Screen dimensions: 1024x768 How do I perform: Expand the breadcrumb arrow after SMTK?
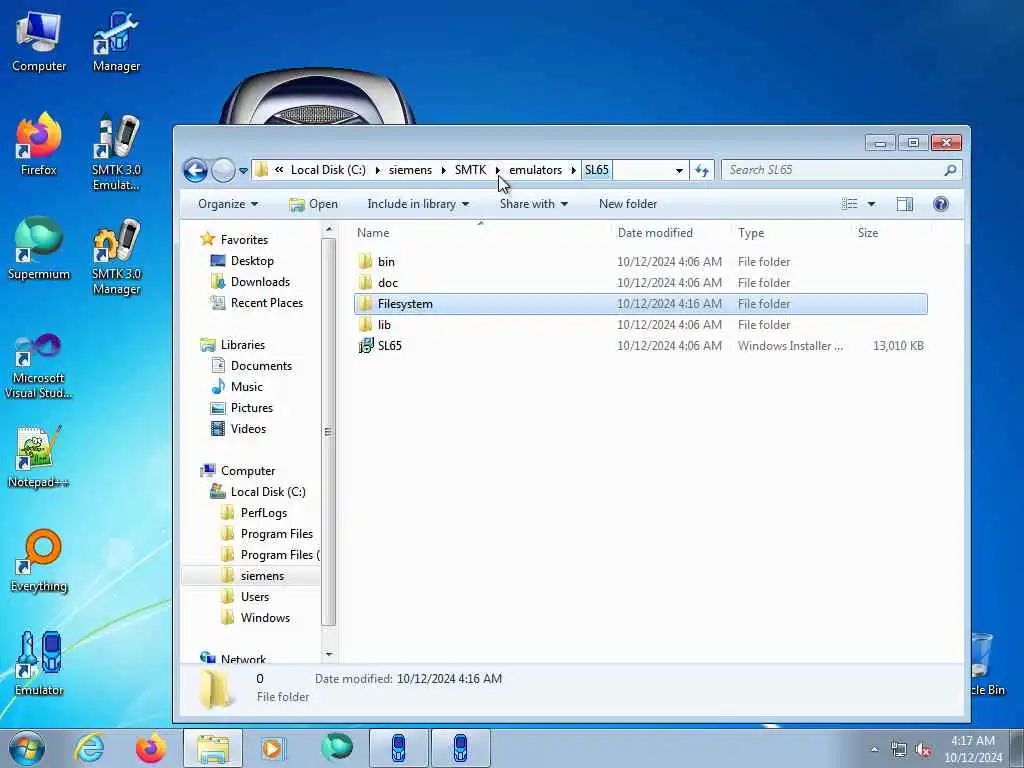point(498,170)
